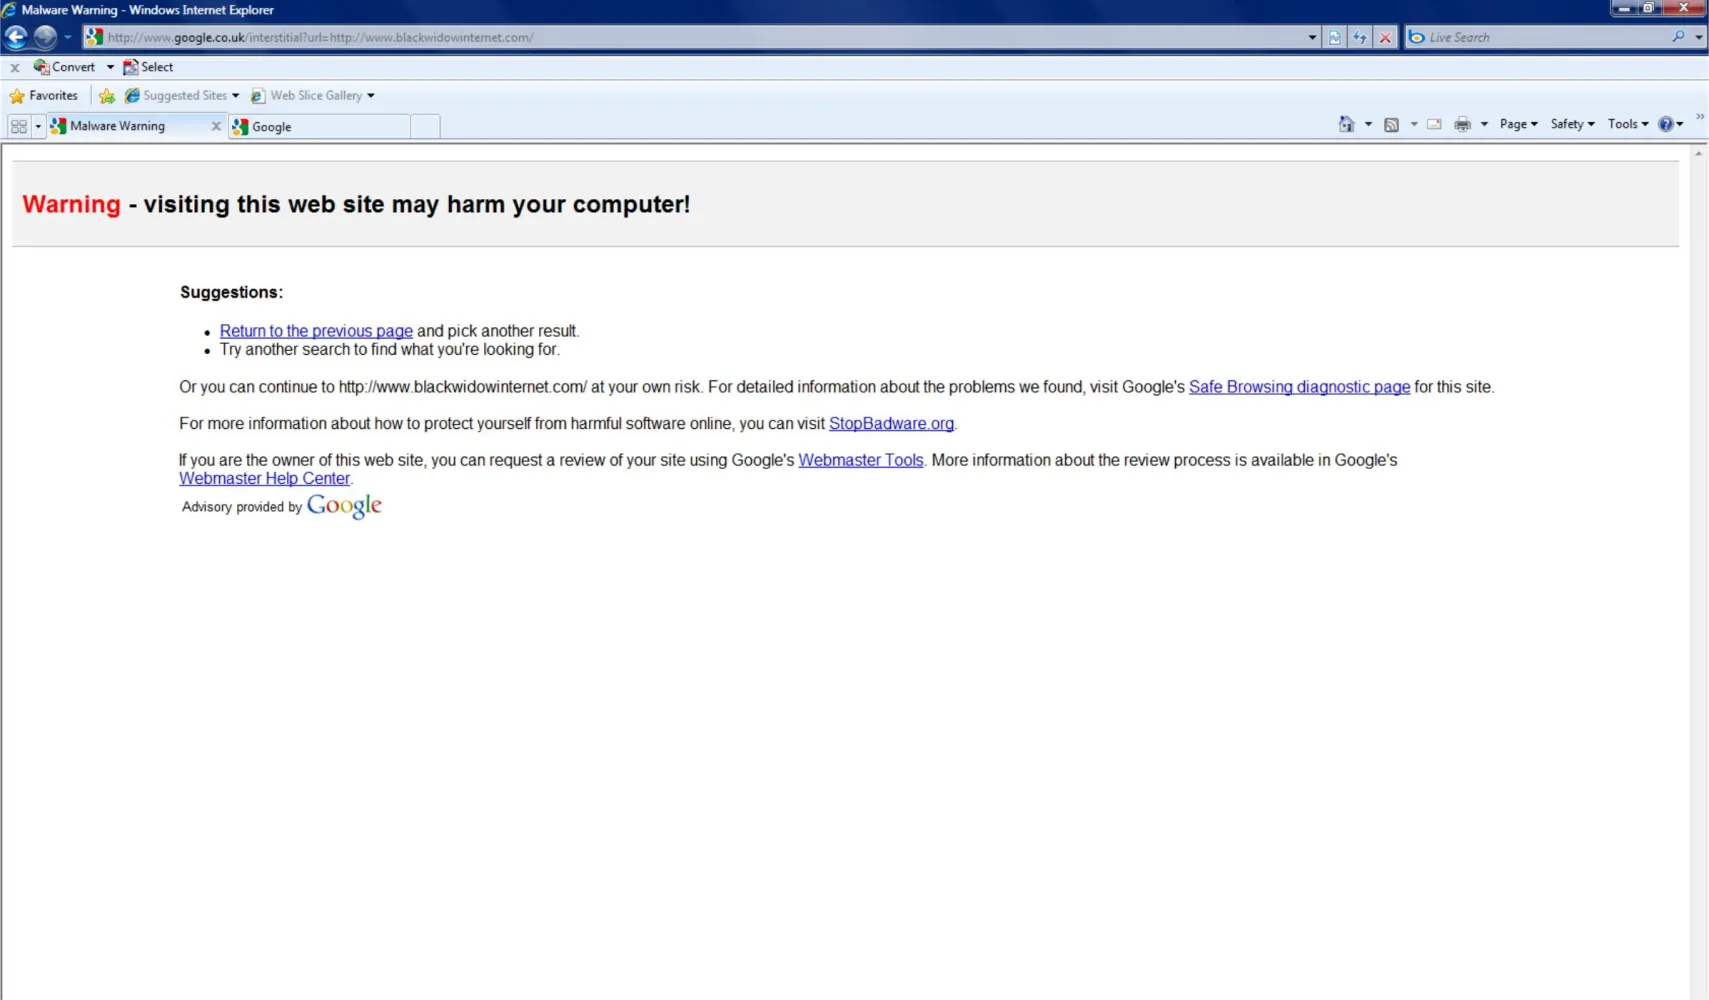Open the recent pages dropdown beside Forward
The width and height of the screenshot is (1709, 1000).
(68, 37)
